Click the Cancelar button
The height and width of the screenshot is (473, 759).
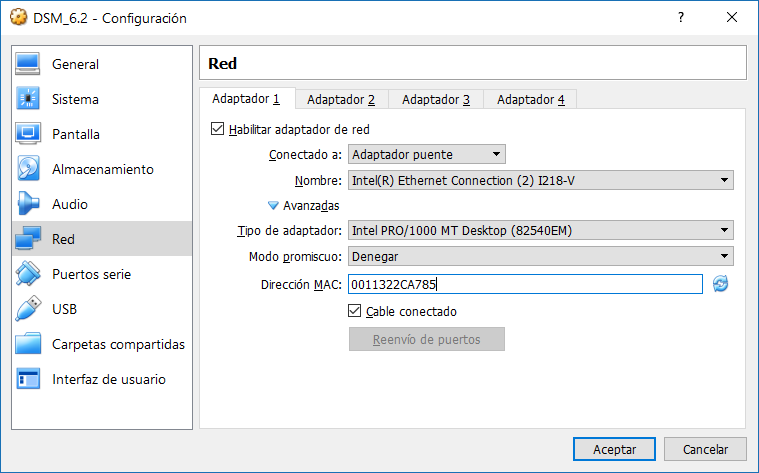(x=705, y=449)
